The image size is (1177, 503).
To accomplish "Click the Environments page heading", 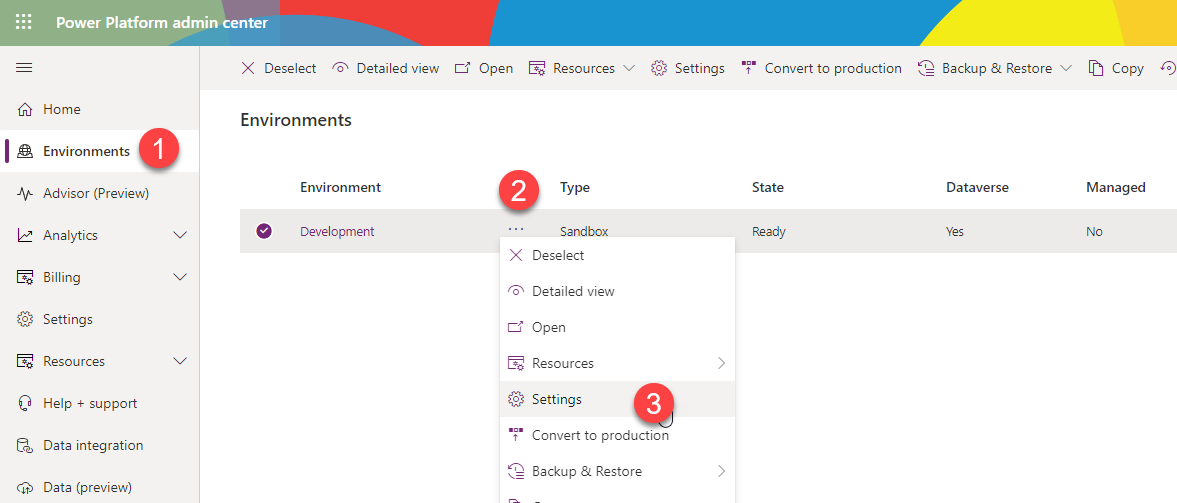I will [x=296, y=119].
